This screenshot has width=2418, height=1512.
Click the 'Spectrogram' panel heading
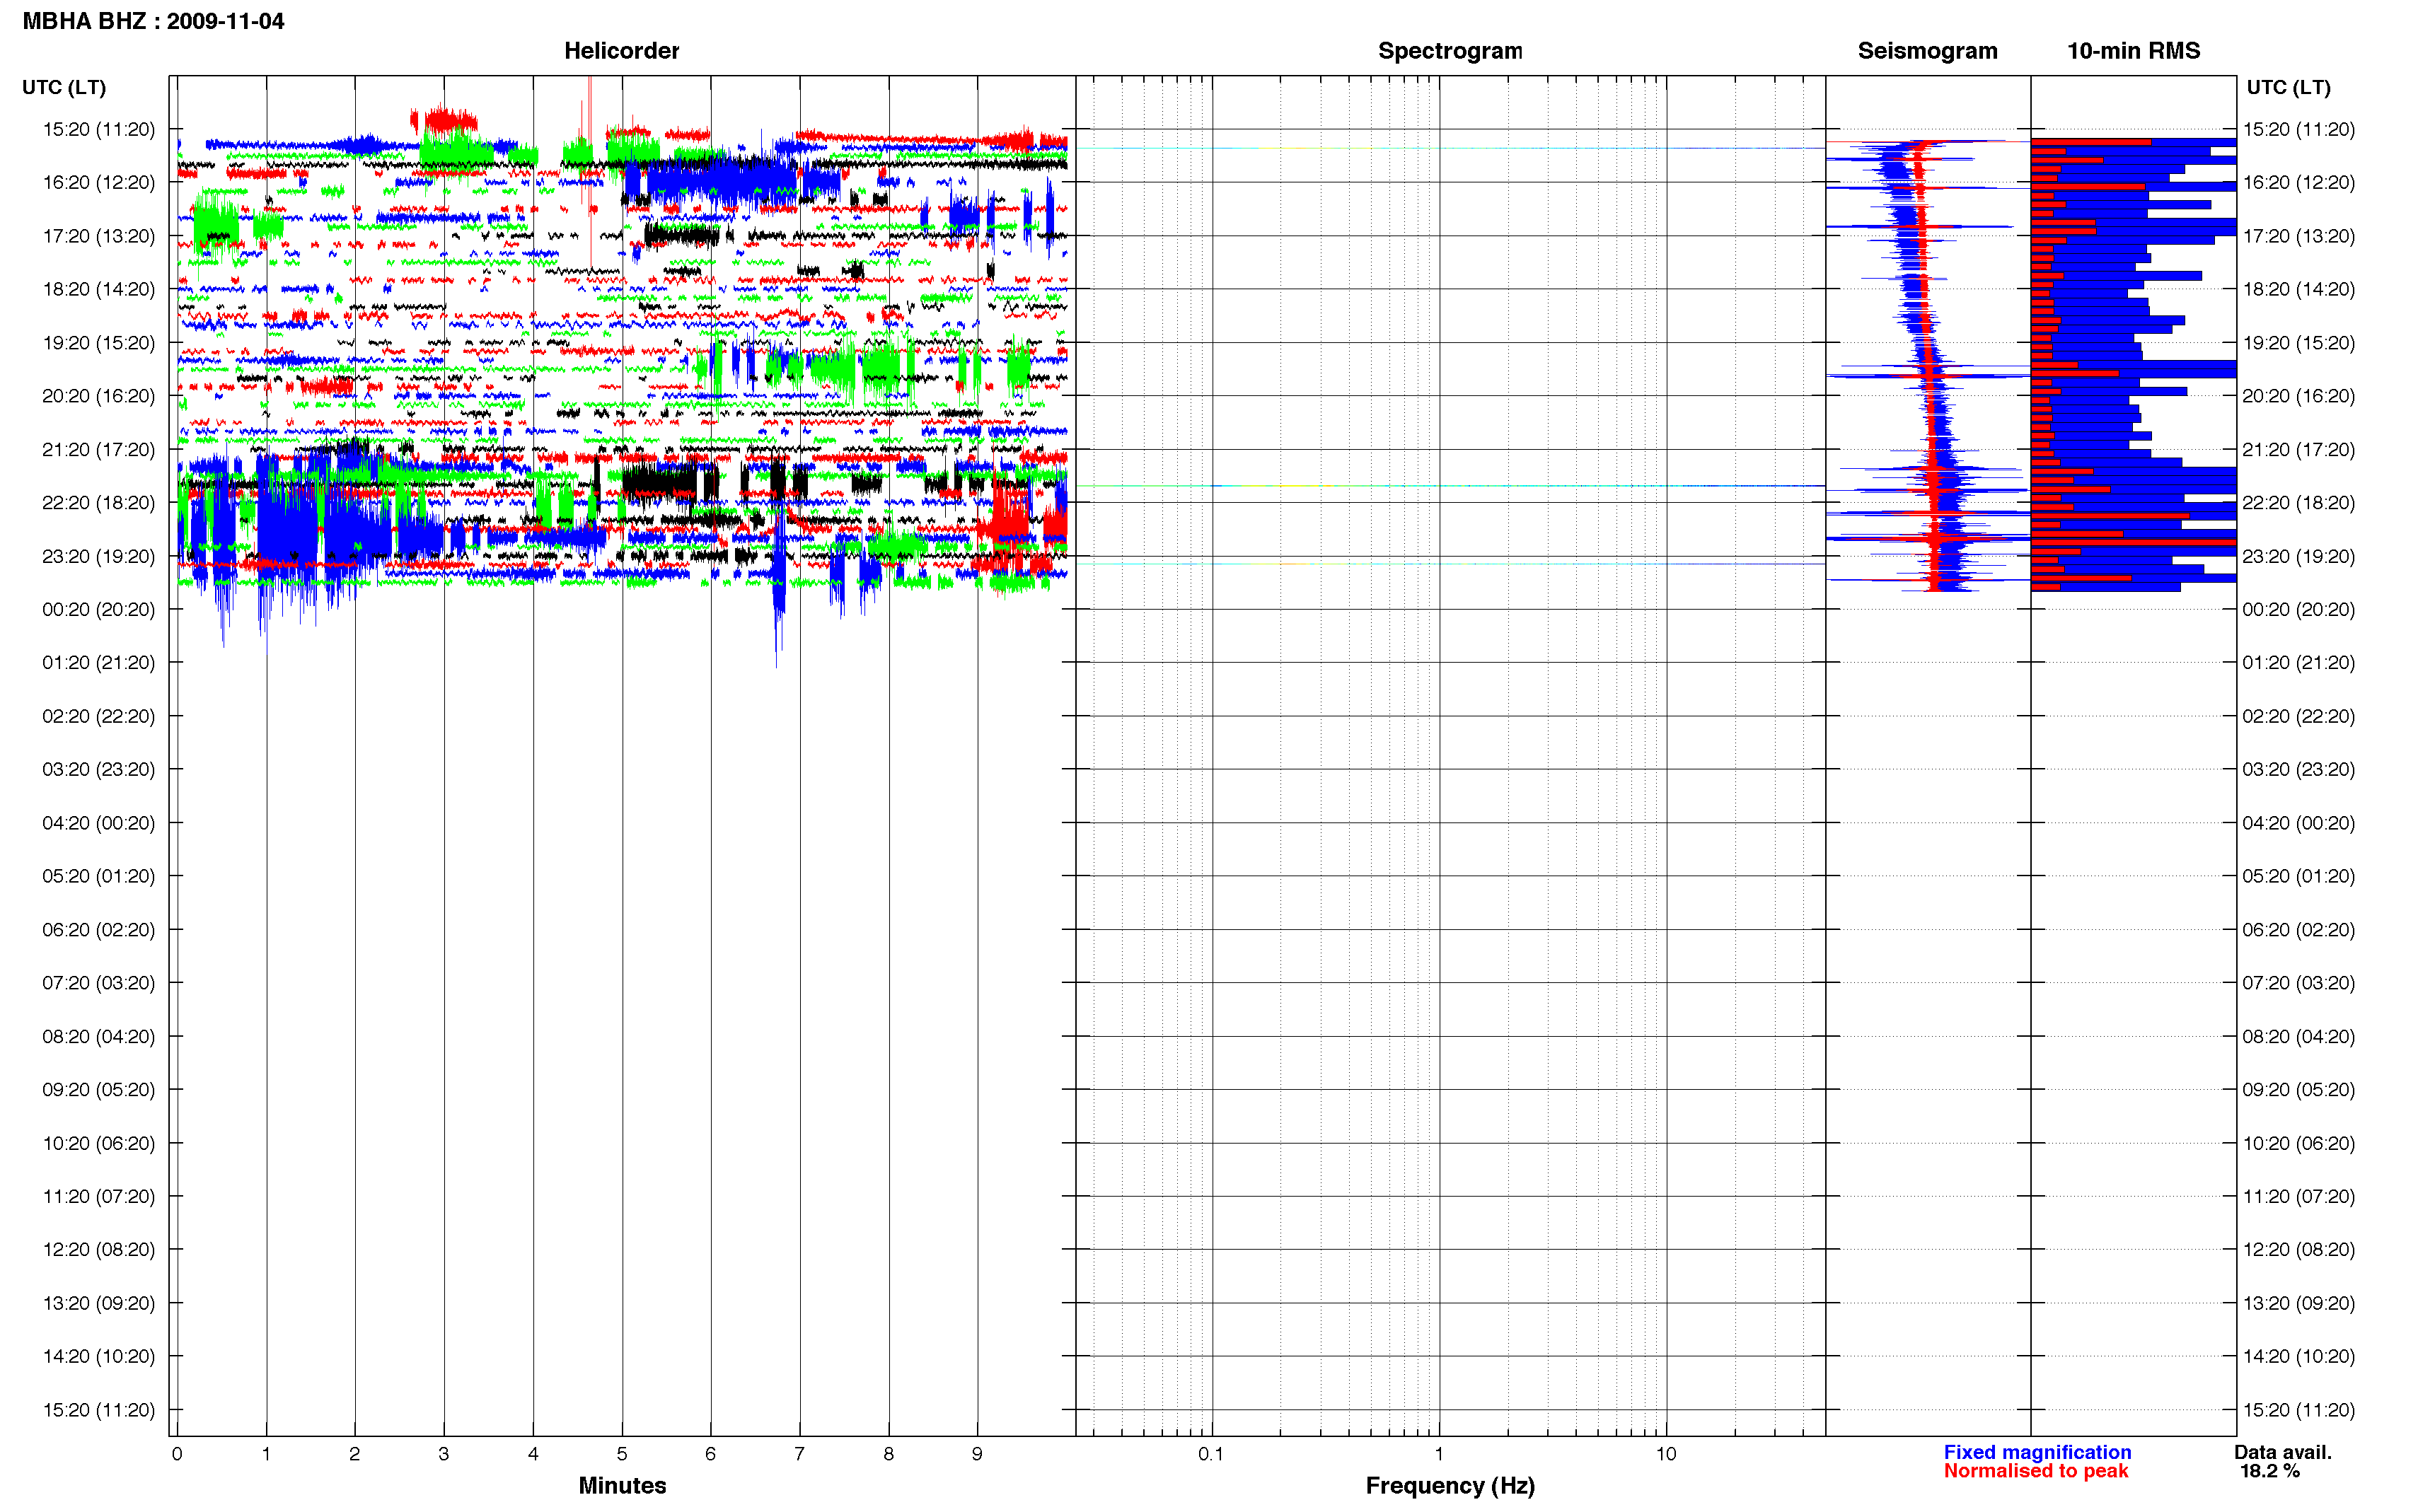click(1450, 51)
